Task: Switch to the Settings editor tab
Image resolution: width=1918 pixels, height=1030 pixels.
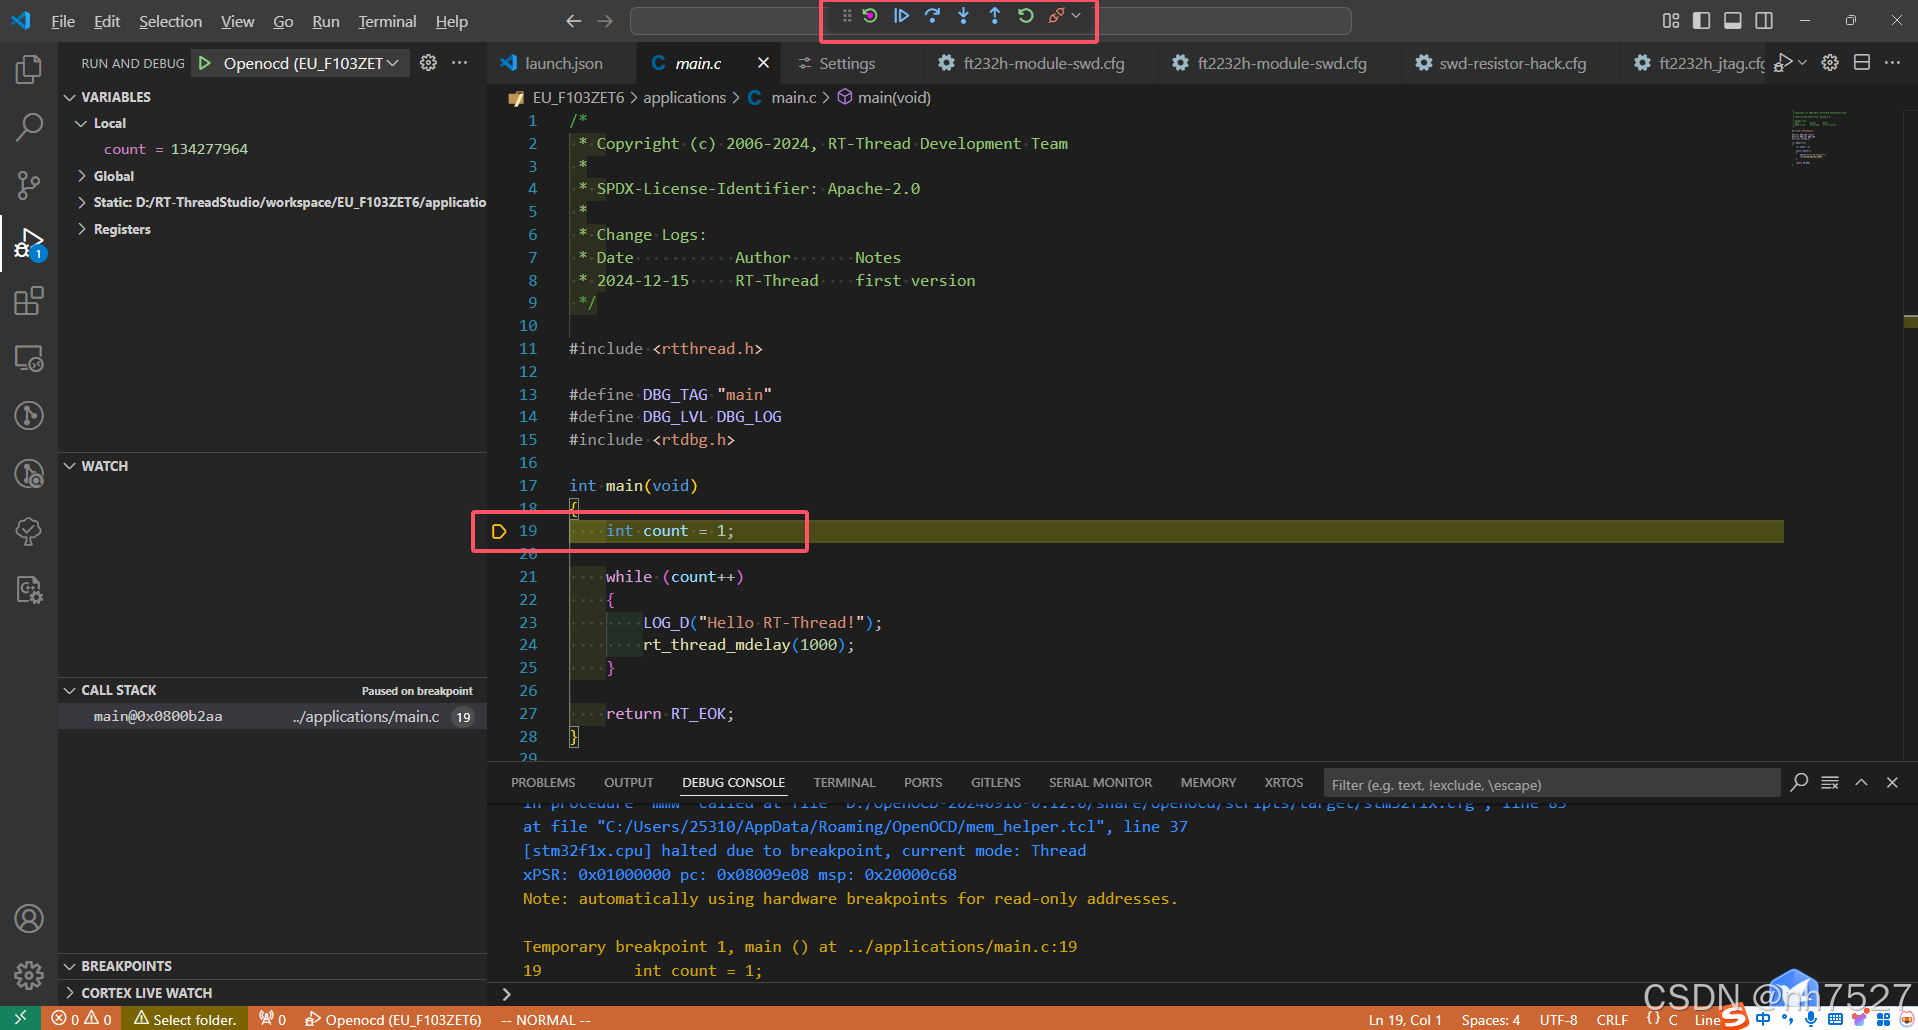Action: coord(847,63)
